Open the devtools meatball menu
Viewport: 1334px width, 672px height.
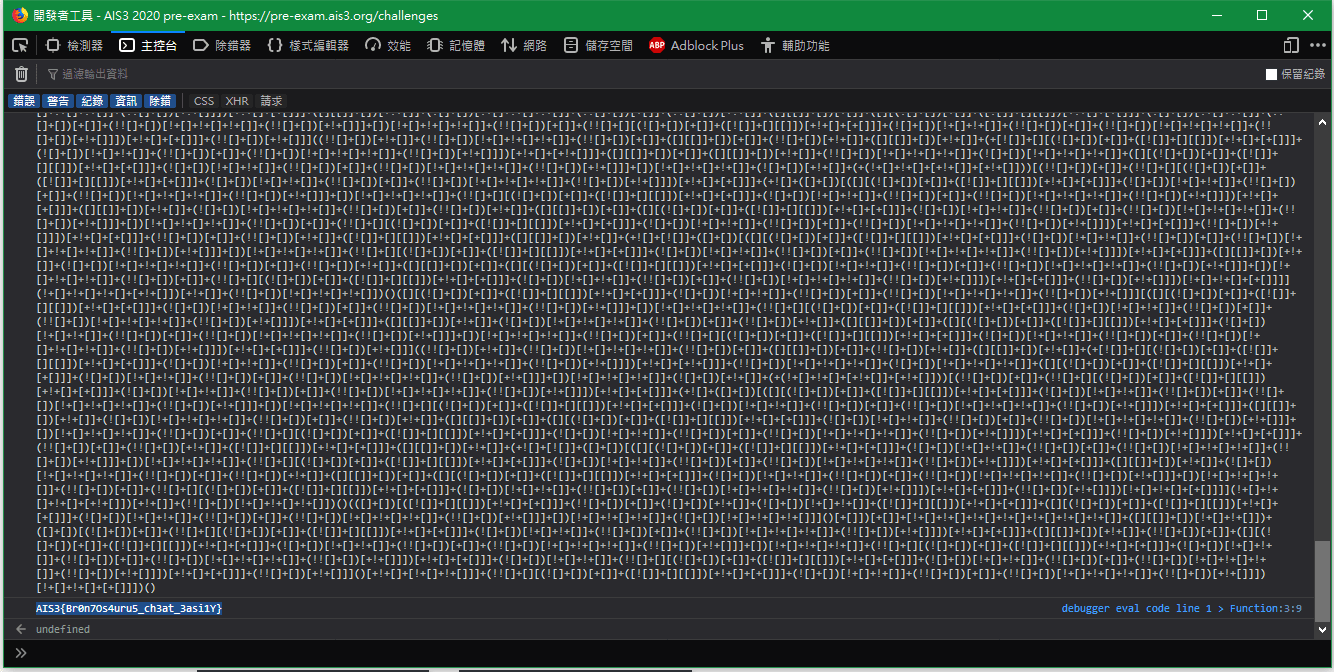(x=1319, y=45)
